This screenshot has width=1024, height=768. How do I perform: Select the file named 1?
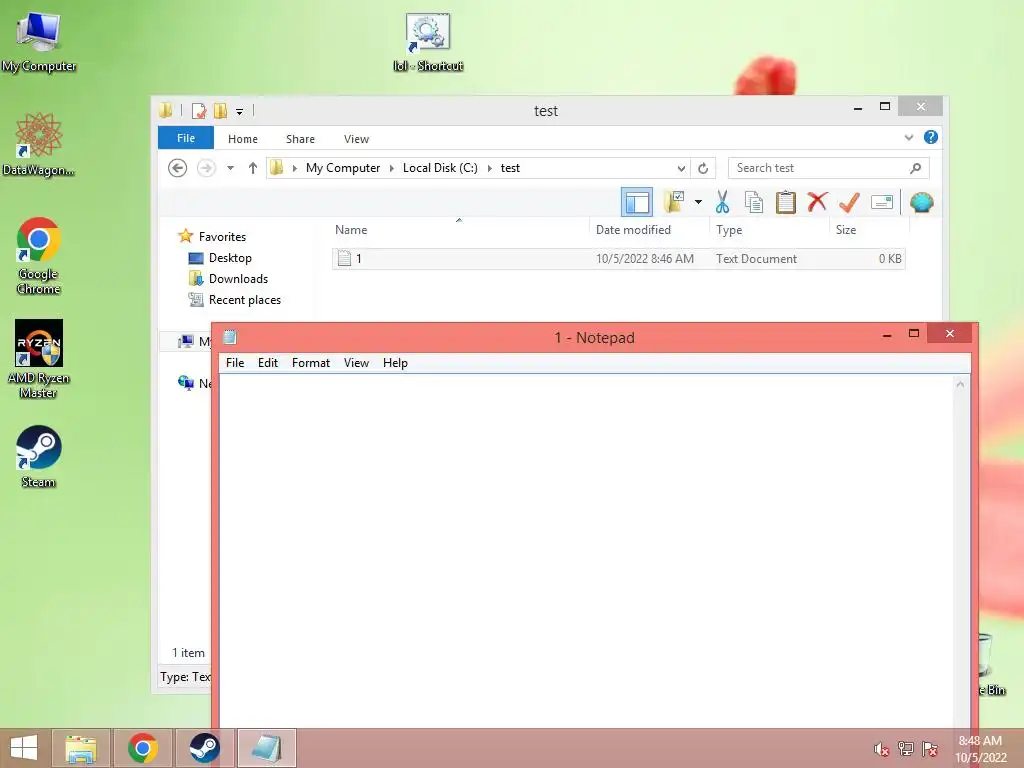click(x=618, y=259)
